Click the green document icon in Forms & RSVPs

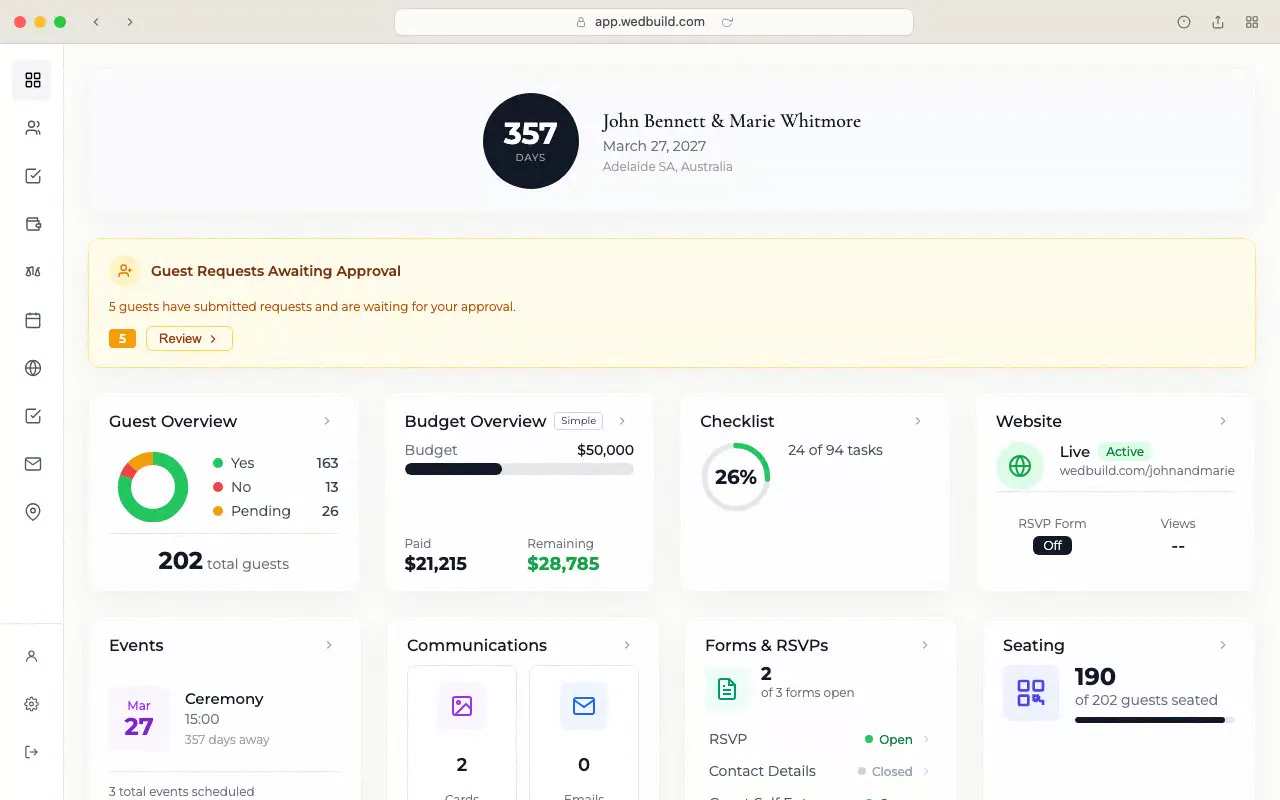(727, 689)
